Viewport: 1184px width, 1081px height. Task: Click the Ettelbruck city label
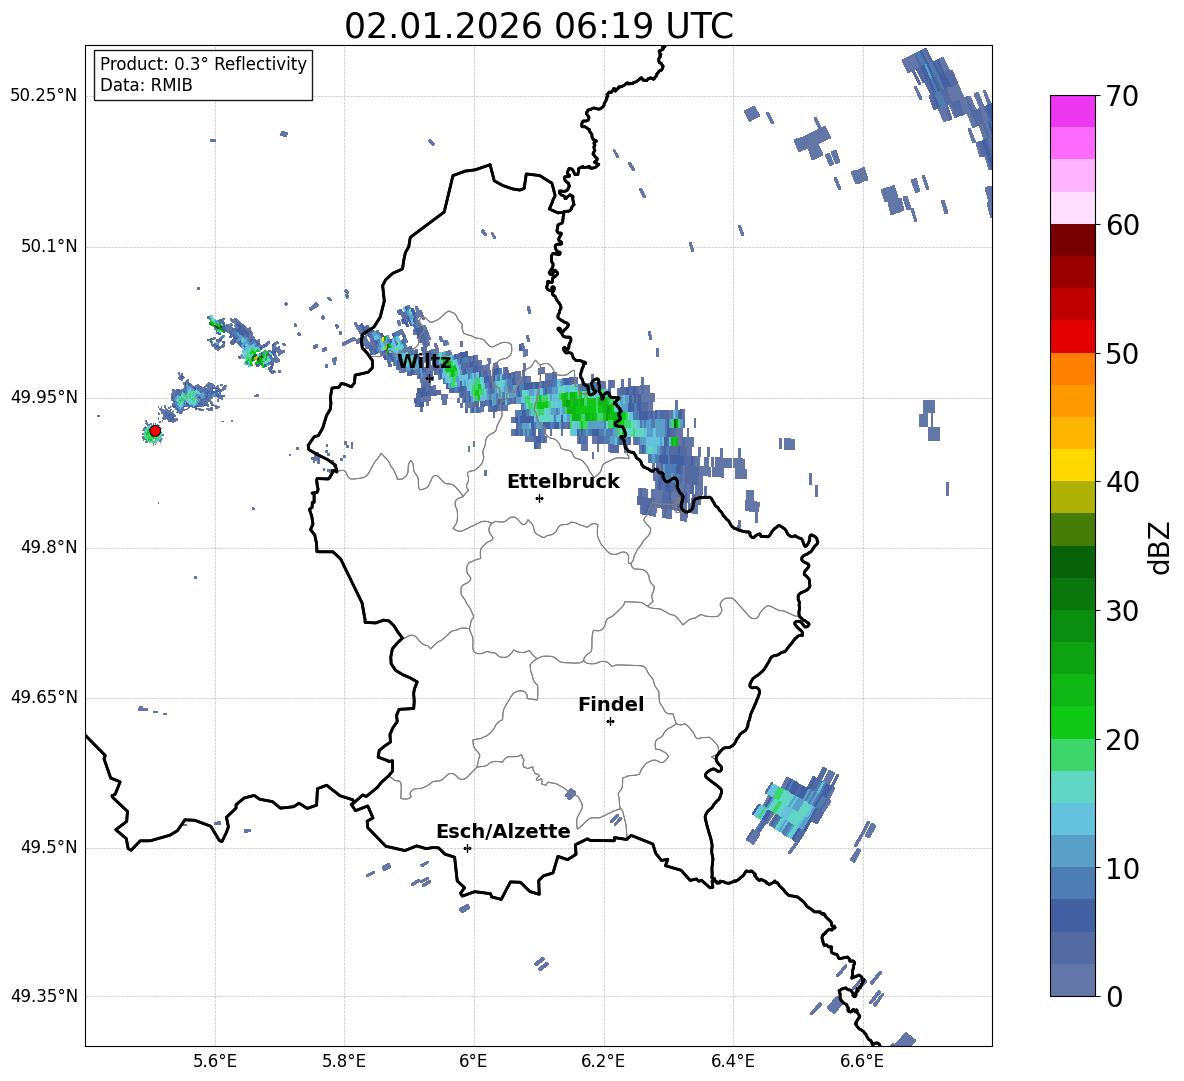pyautogui.click(x=563, y=482)
